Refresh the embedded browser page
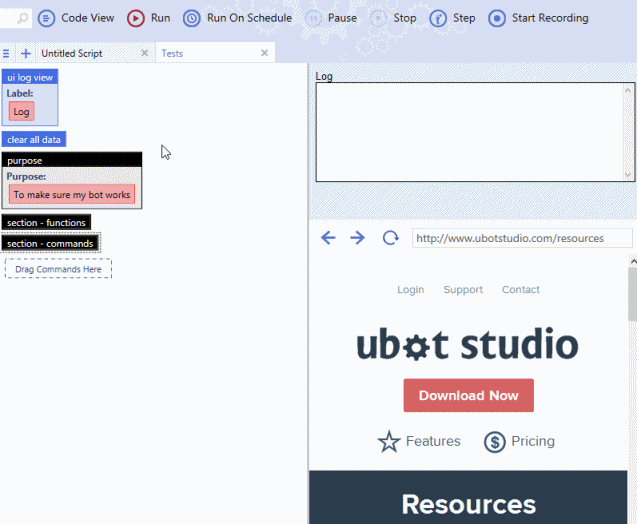 (390, 238)
